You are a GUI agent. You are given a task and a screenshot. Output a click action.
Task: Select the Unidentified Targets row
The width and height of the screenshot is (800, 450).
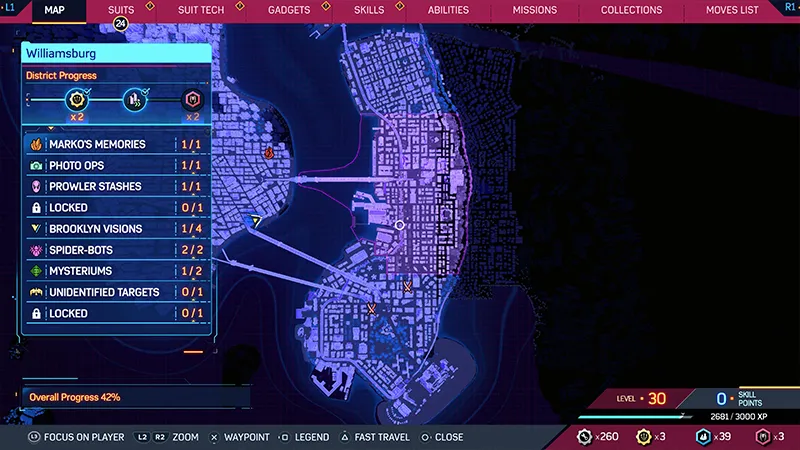(x=117, y=292)
